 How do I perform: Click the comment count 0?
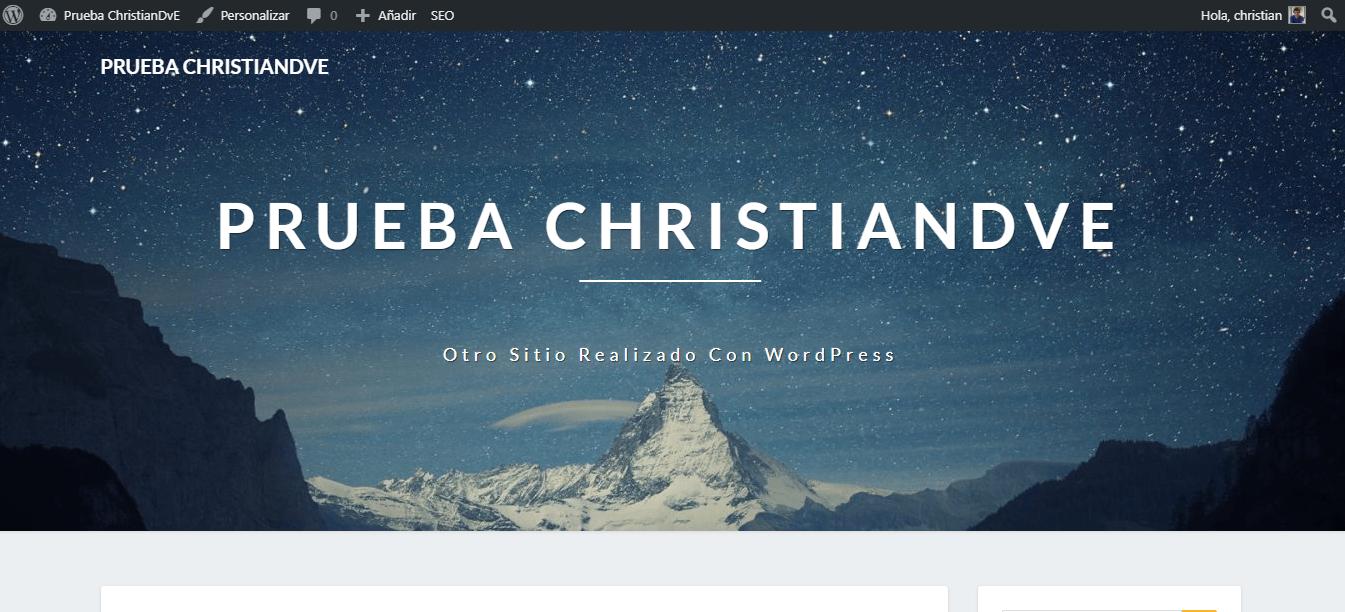point(333,16)
